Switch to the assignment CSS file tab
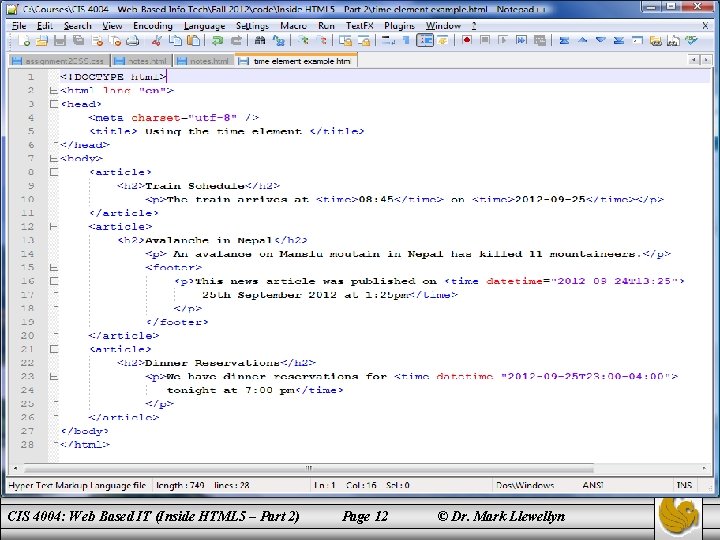Image resolution: width=720 pixels, height=540 pixels. (x=59, y=61)
